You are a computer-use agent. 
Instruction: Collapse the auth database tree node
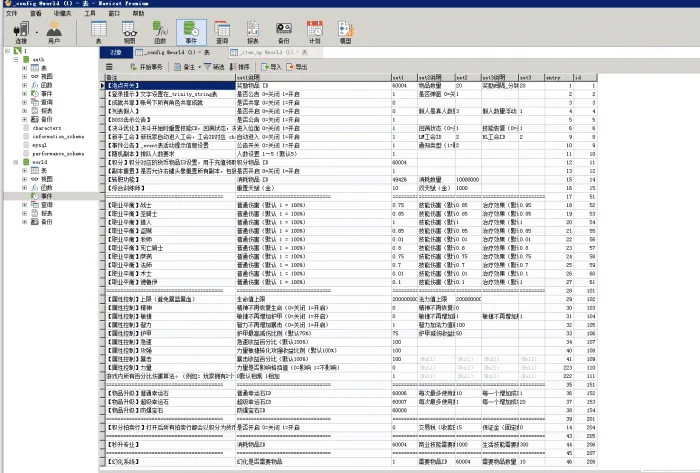(x=16, y=59)
